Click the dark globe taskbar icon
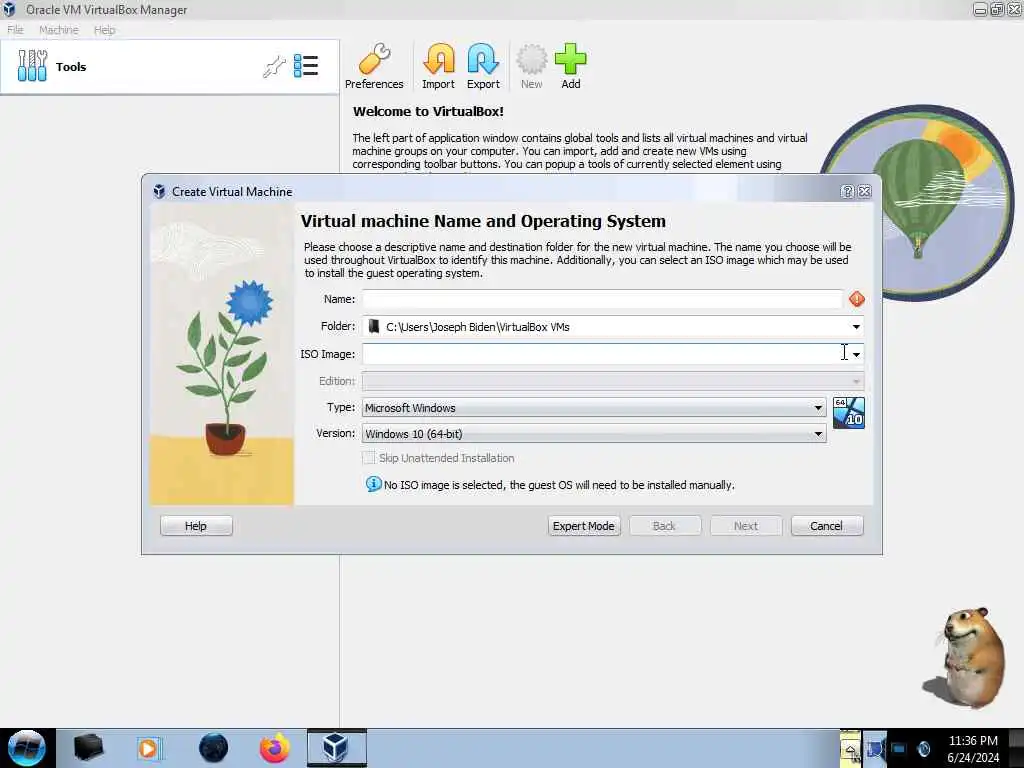1024x768 pixels. pos(214,748)
